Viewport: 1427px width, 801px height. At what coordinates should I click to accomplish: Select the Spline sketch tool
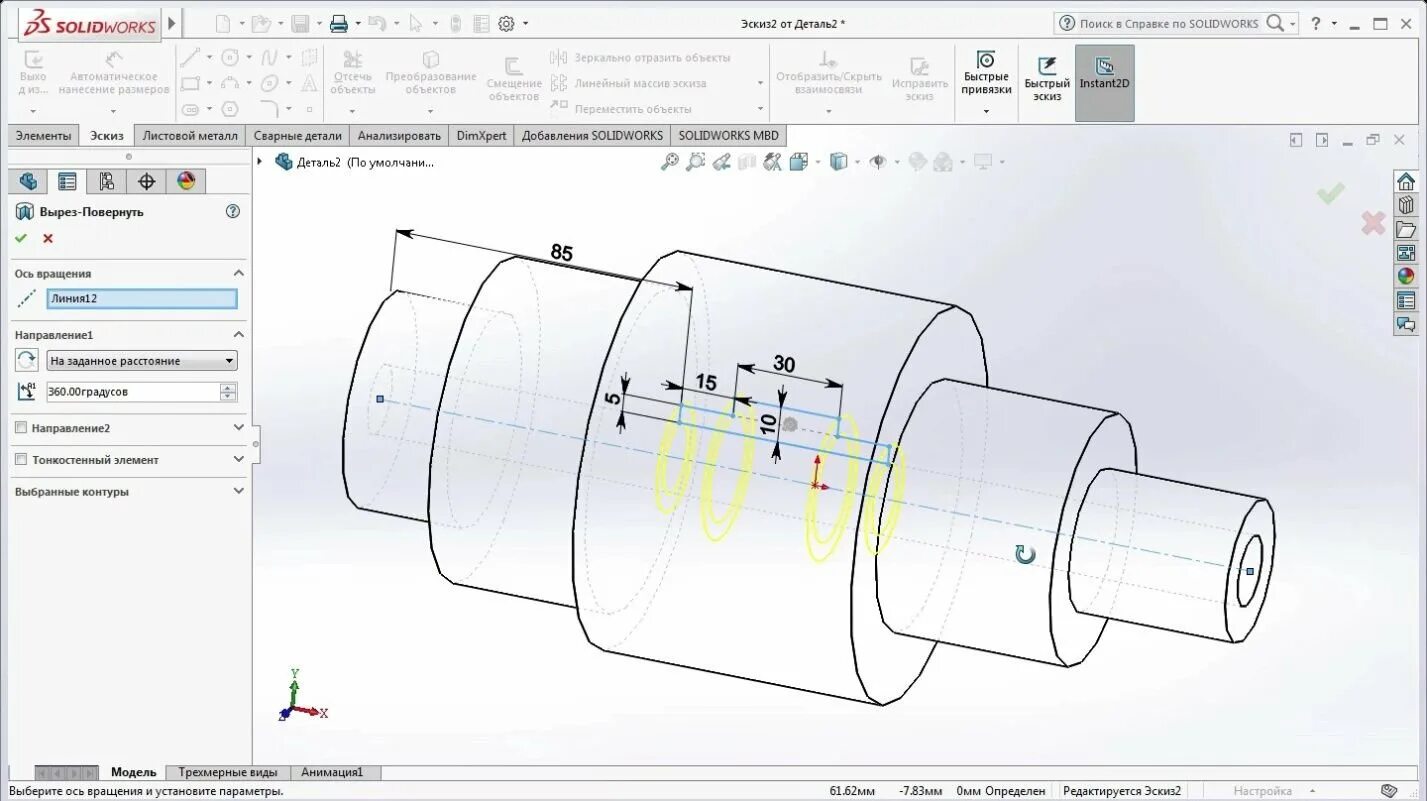point(269,57)
